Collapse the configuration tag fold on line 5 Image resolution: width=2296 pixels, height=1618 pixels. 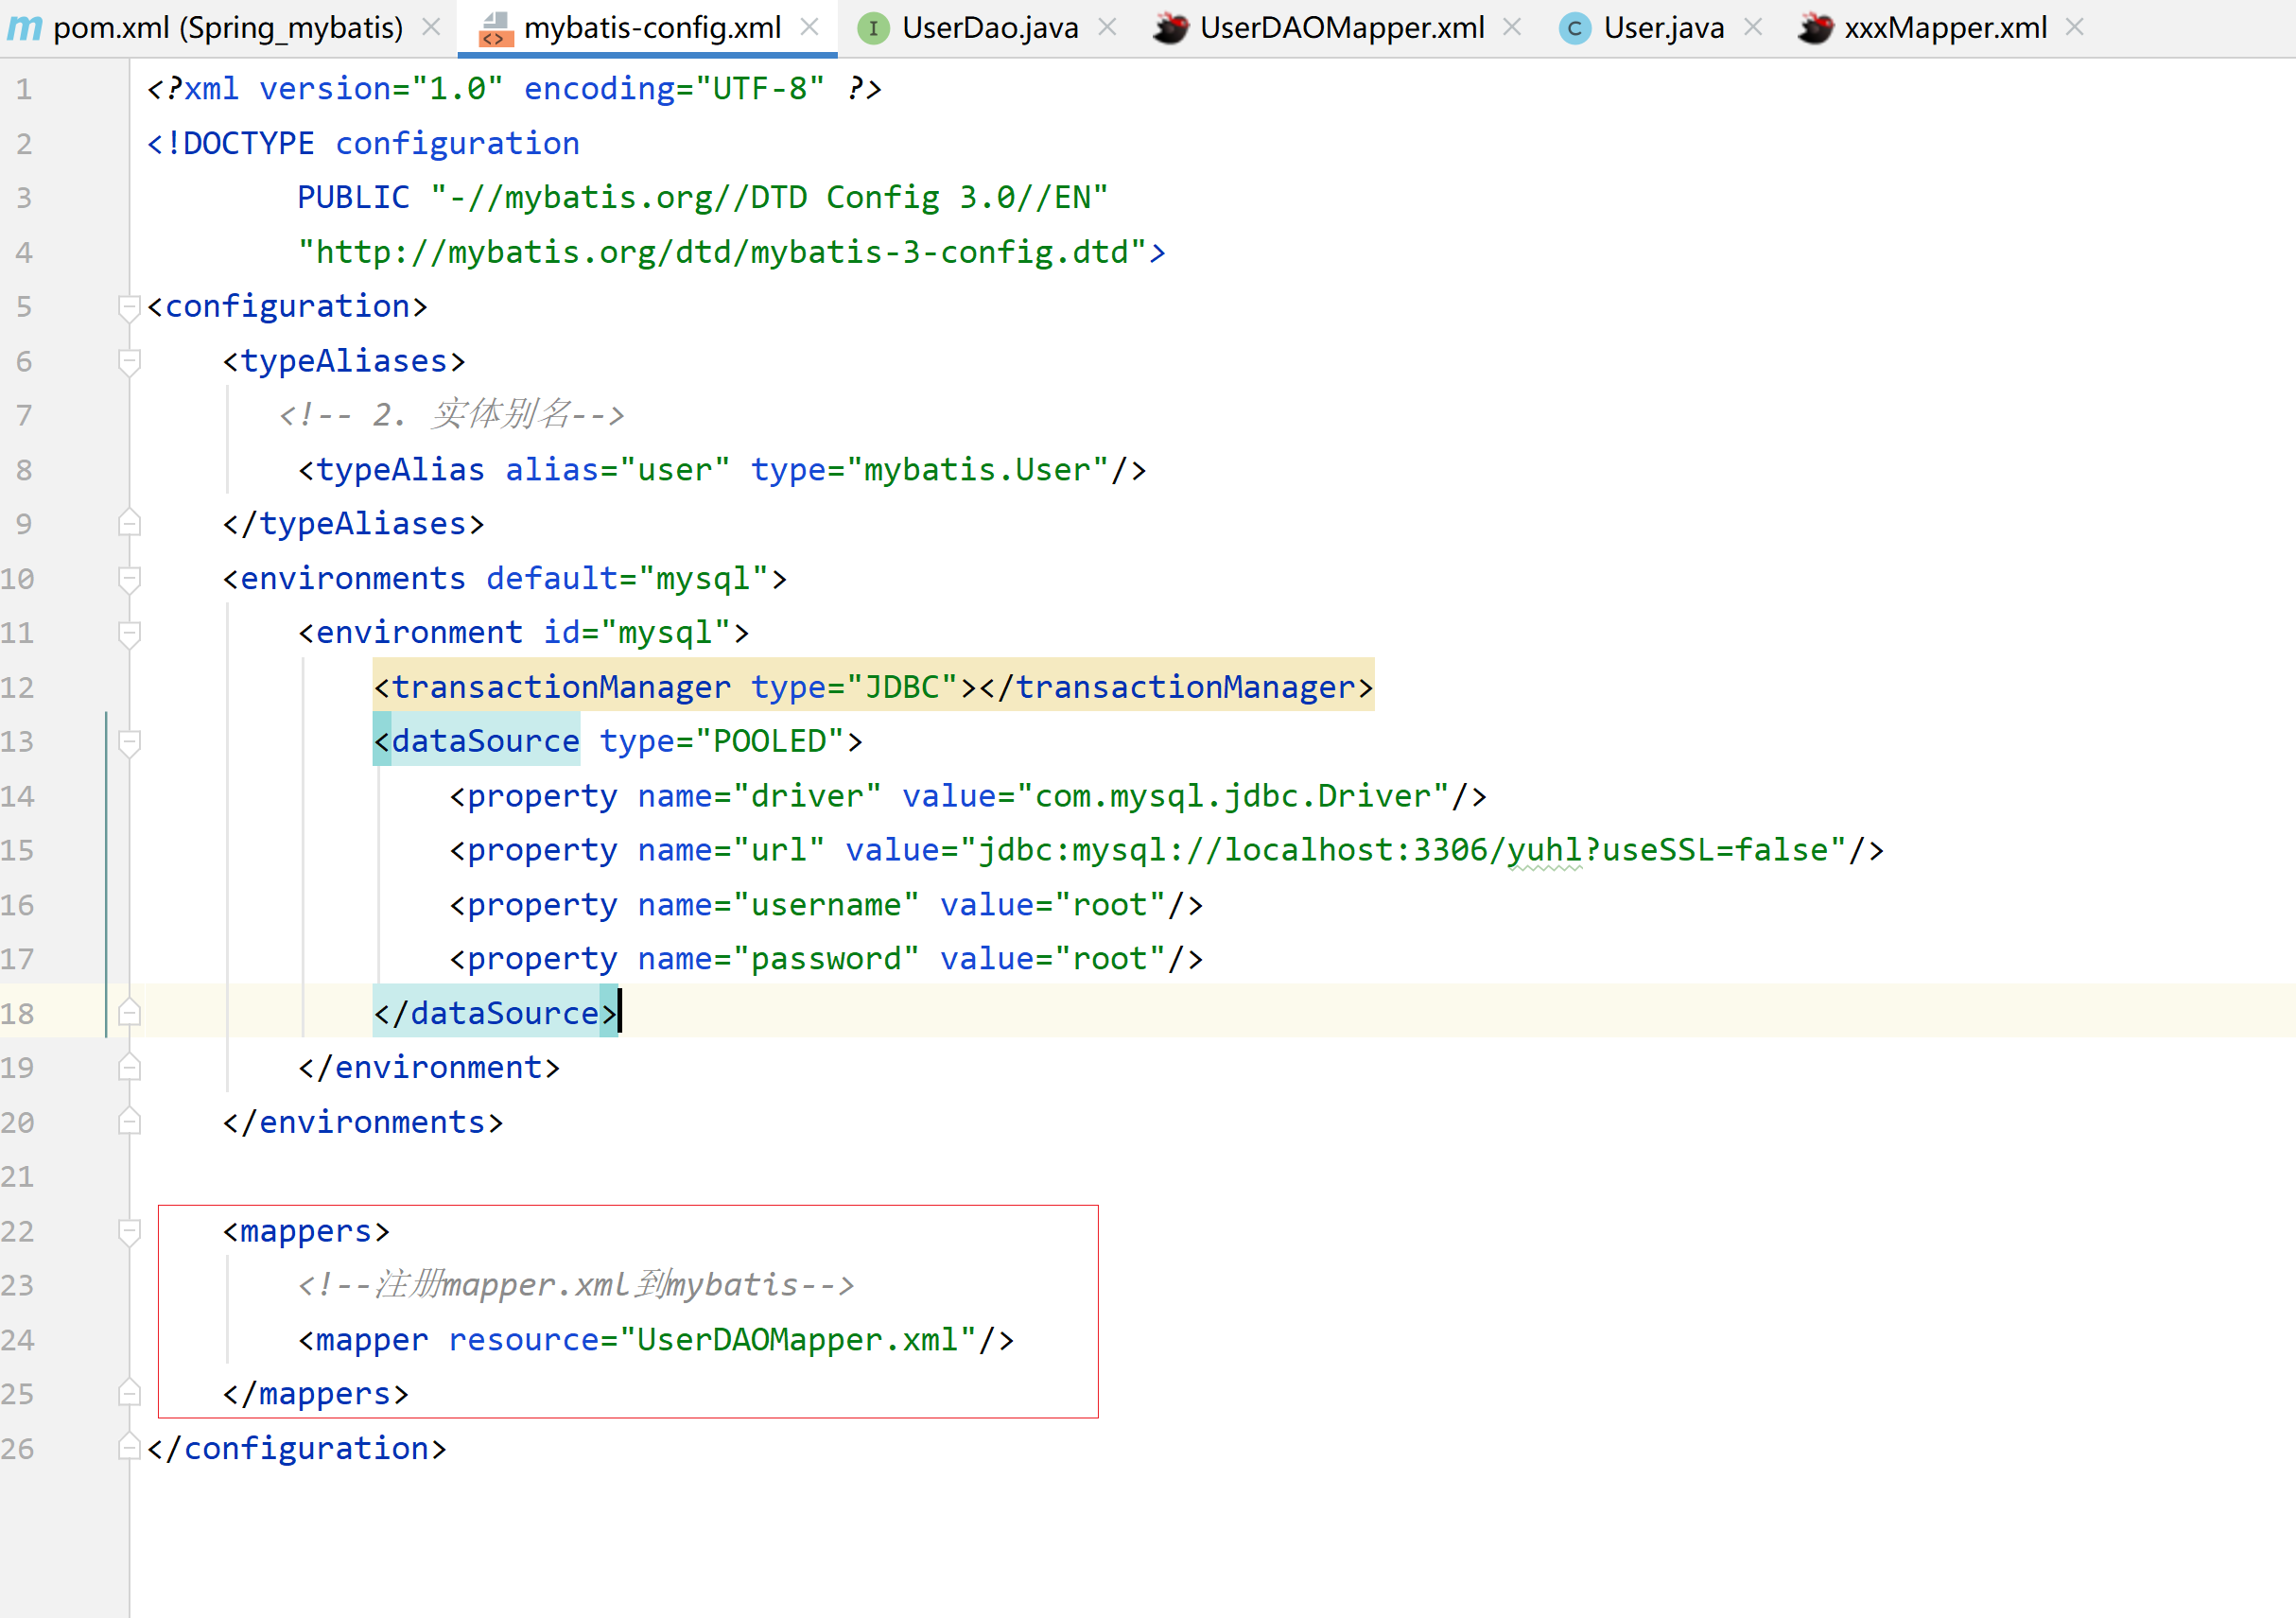(129, 307)
